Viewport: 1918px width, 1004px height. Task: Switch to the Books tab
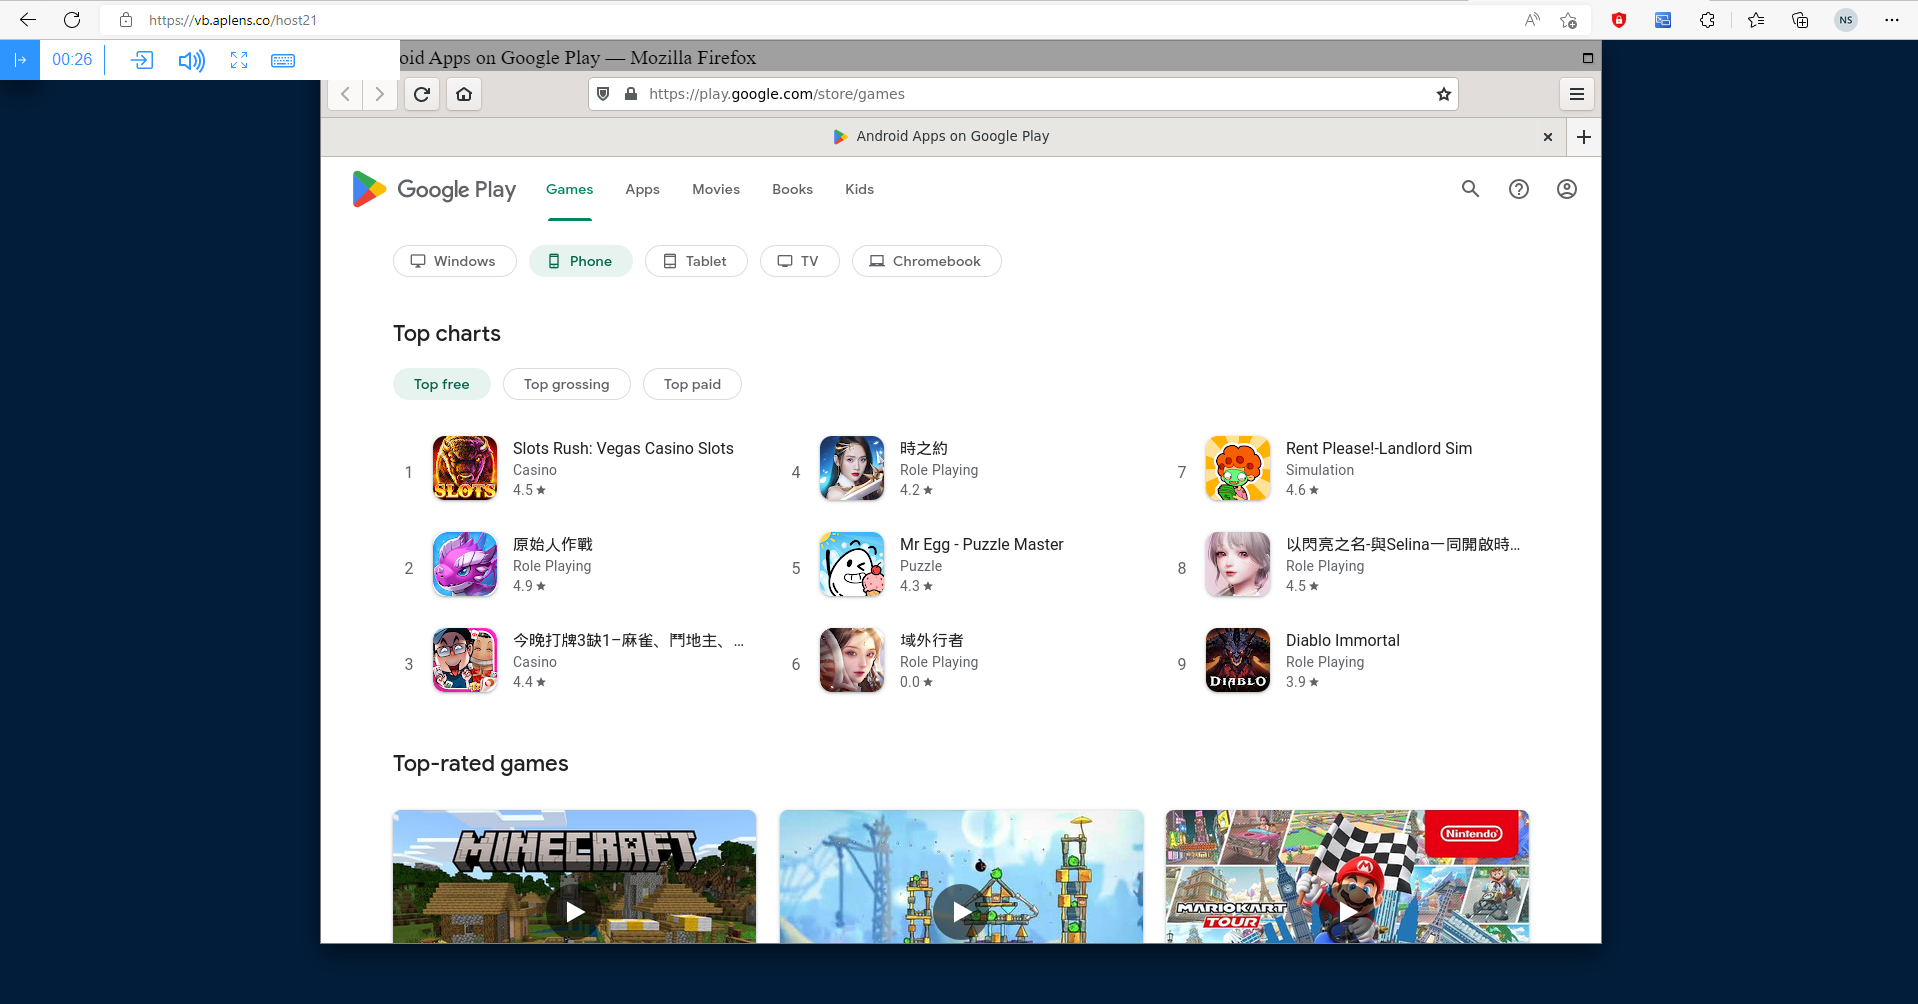(x=792, y=189)
